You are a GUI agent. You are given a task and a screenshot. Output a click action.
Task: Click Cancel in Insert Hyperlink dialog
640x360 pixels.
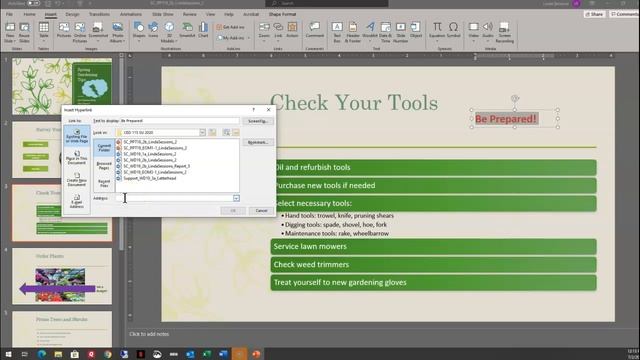tap(261, 211)
